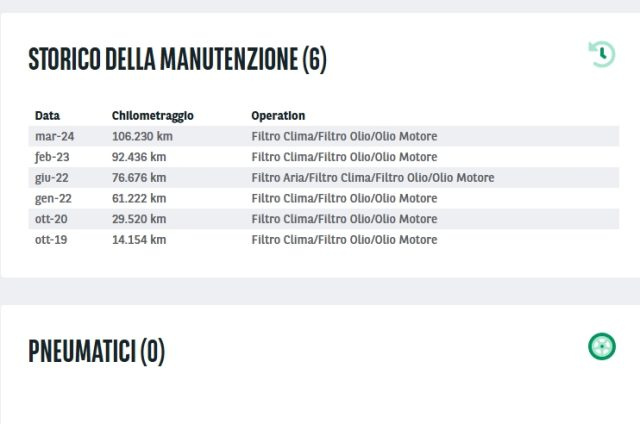Image resolution: width=640 pixels, height=424 pixels.
Task: Click the Chilometraggio column header
Action: 153,116
